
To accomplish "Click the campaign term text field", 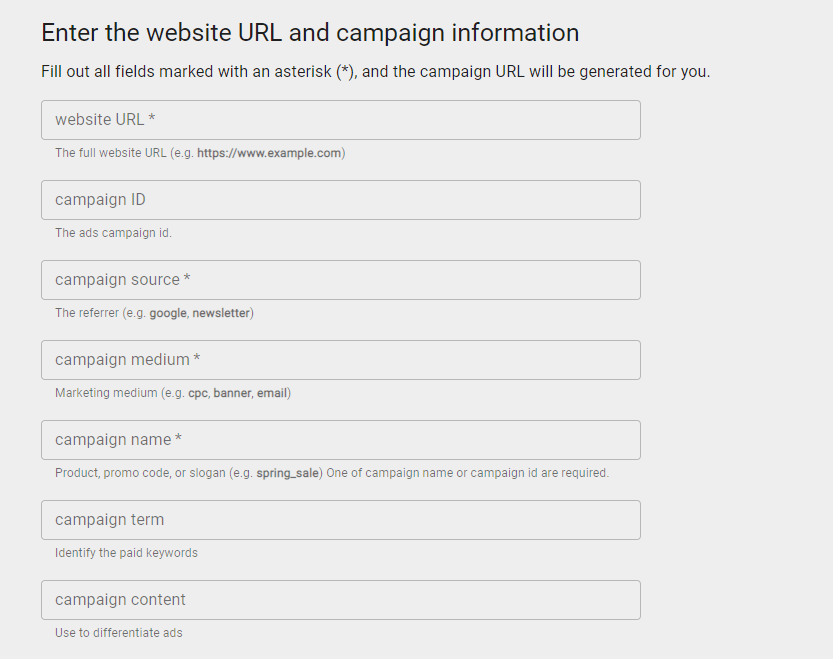I will pos(340,520).
